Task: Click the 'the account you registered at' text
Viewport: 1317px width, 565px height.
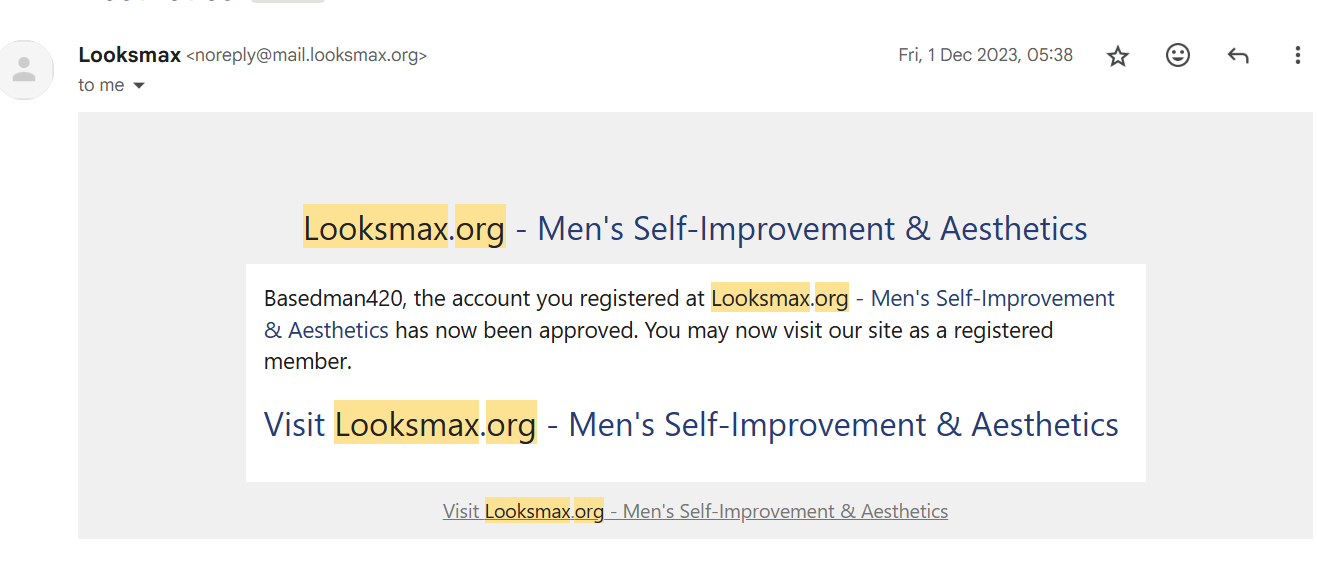Action: (x=560, y=298)
